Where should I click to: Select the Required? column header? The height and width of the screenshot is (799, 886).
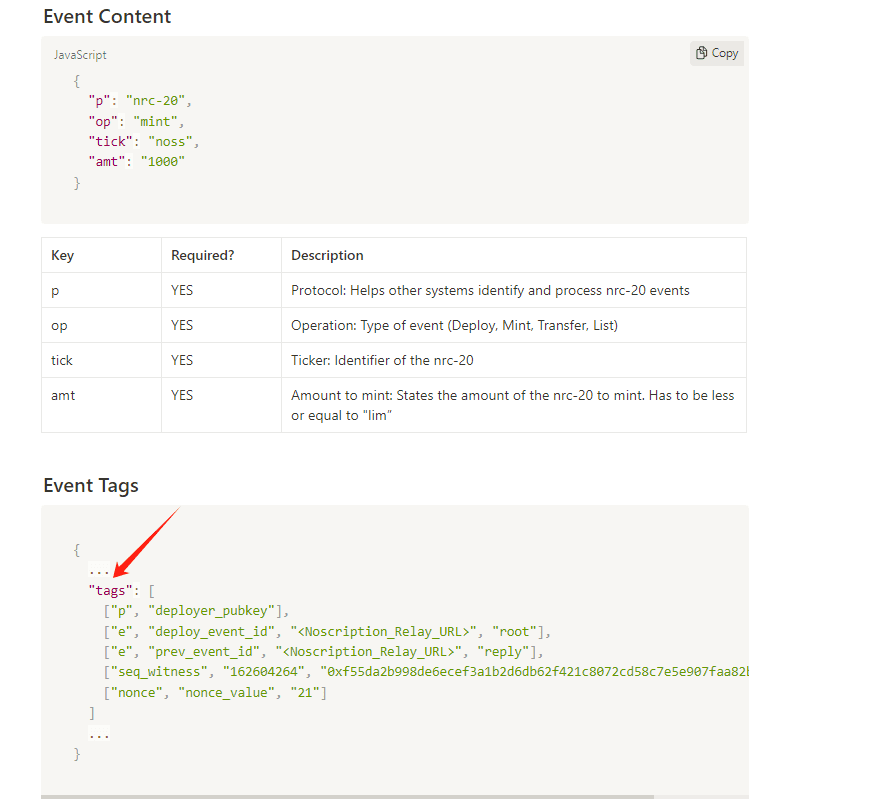202,255
